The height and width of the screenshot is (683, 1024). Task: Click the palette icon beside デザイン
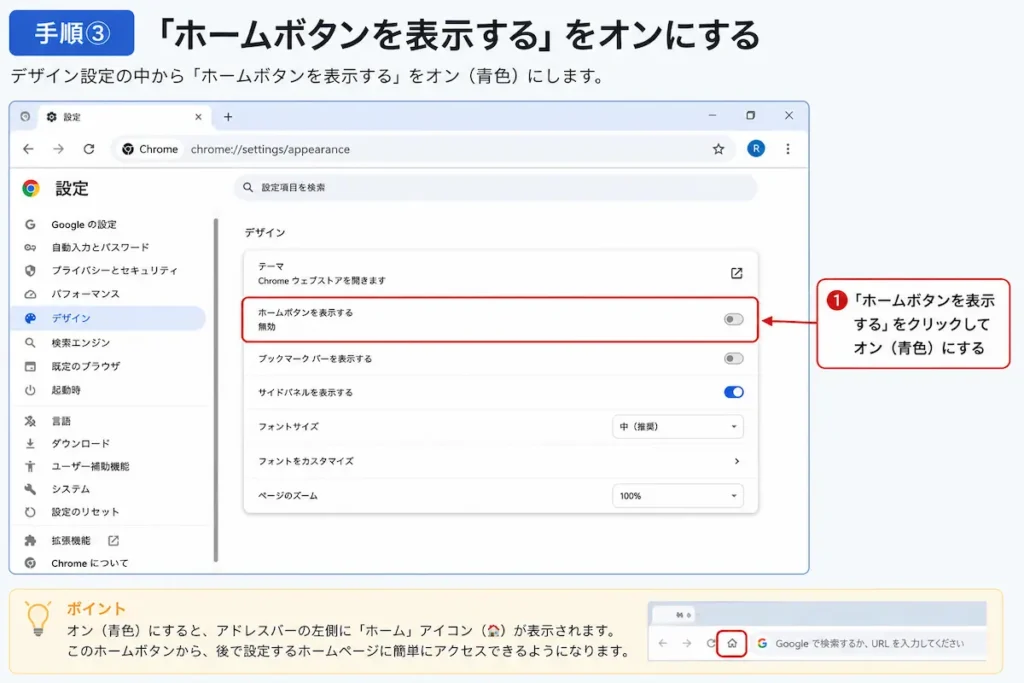(x=30, y=318)
